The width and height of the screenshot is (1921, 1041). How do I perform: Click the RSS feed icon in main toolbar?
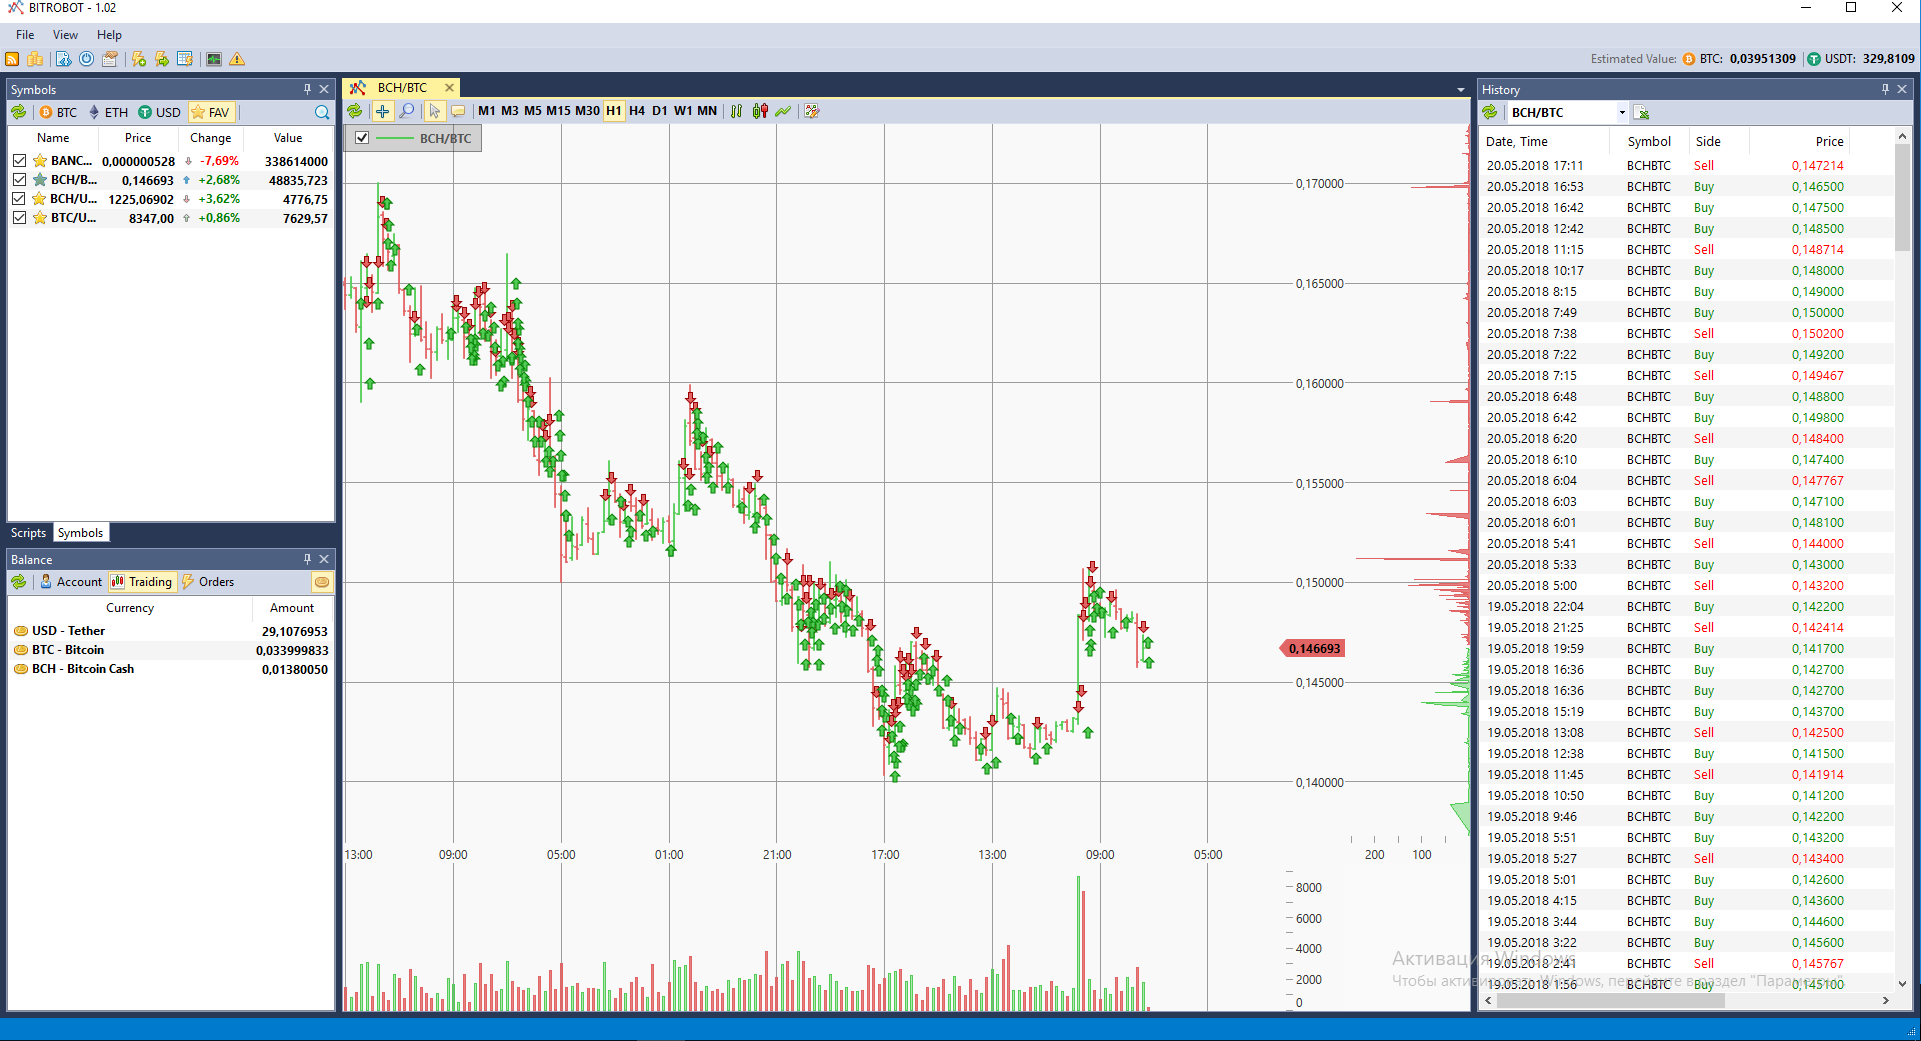(12, 60)
